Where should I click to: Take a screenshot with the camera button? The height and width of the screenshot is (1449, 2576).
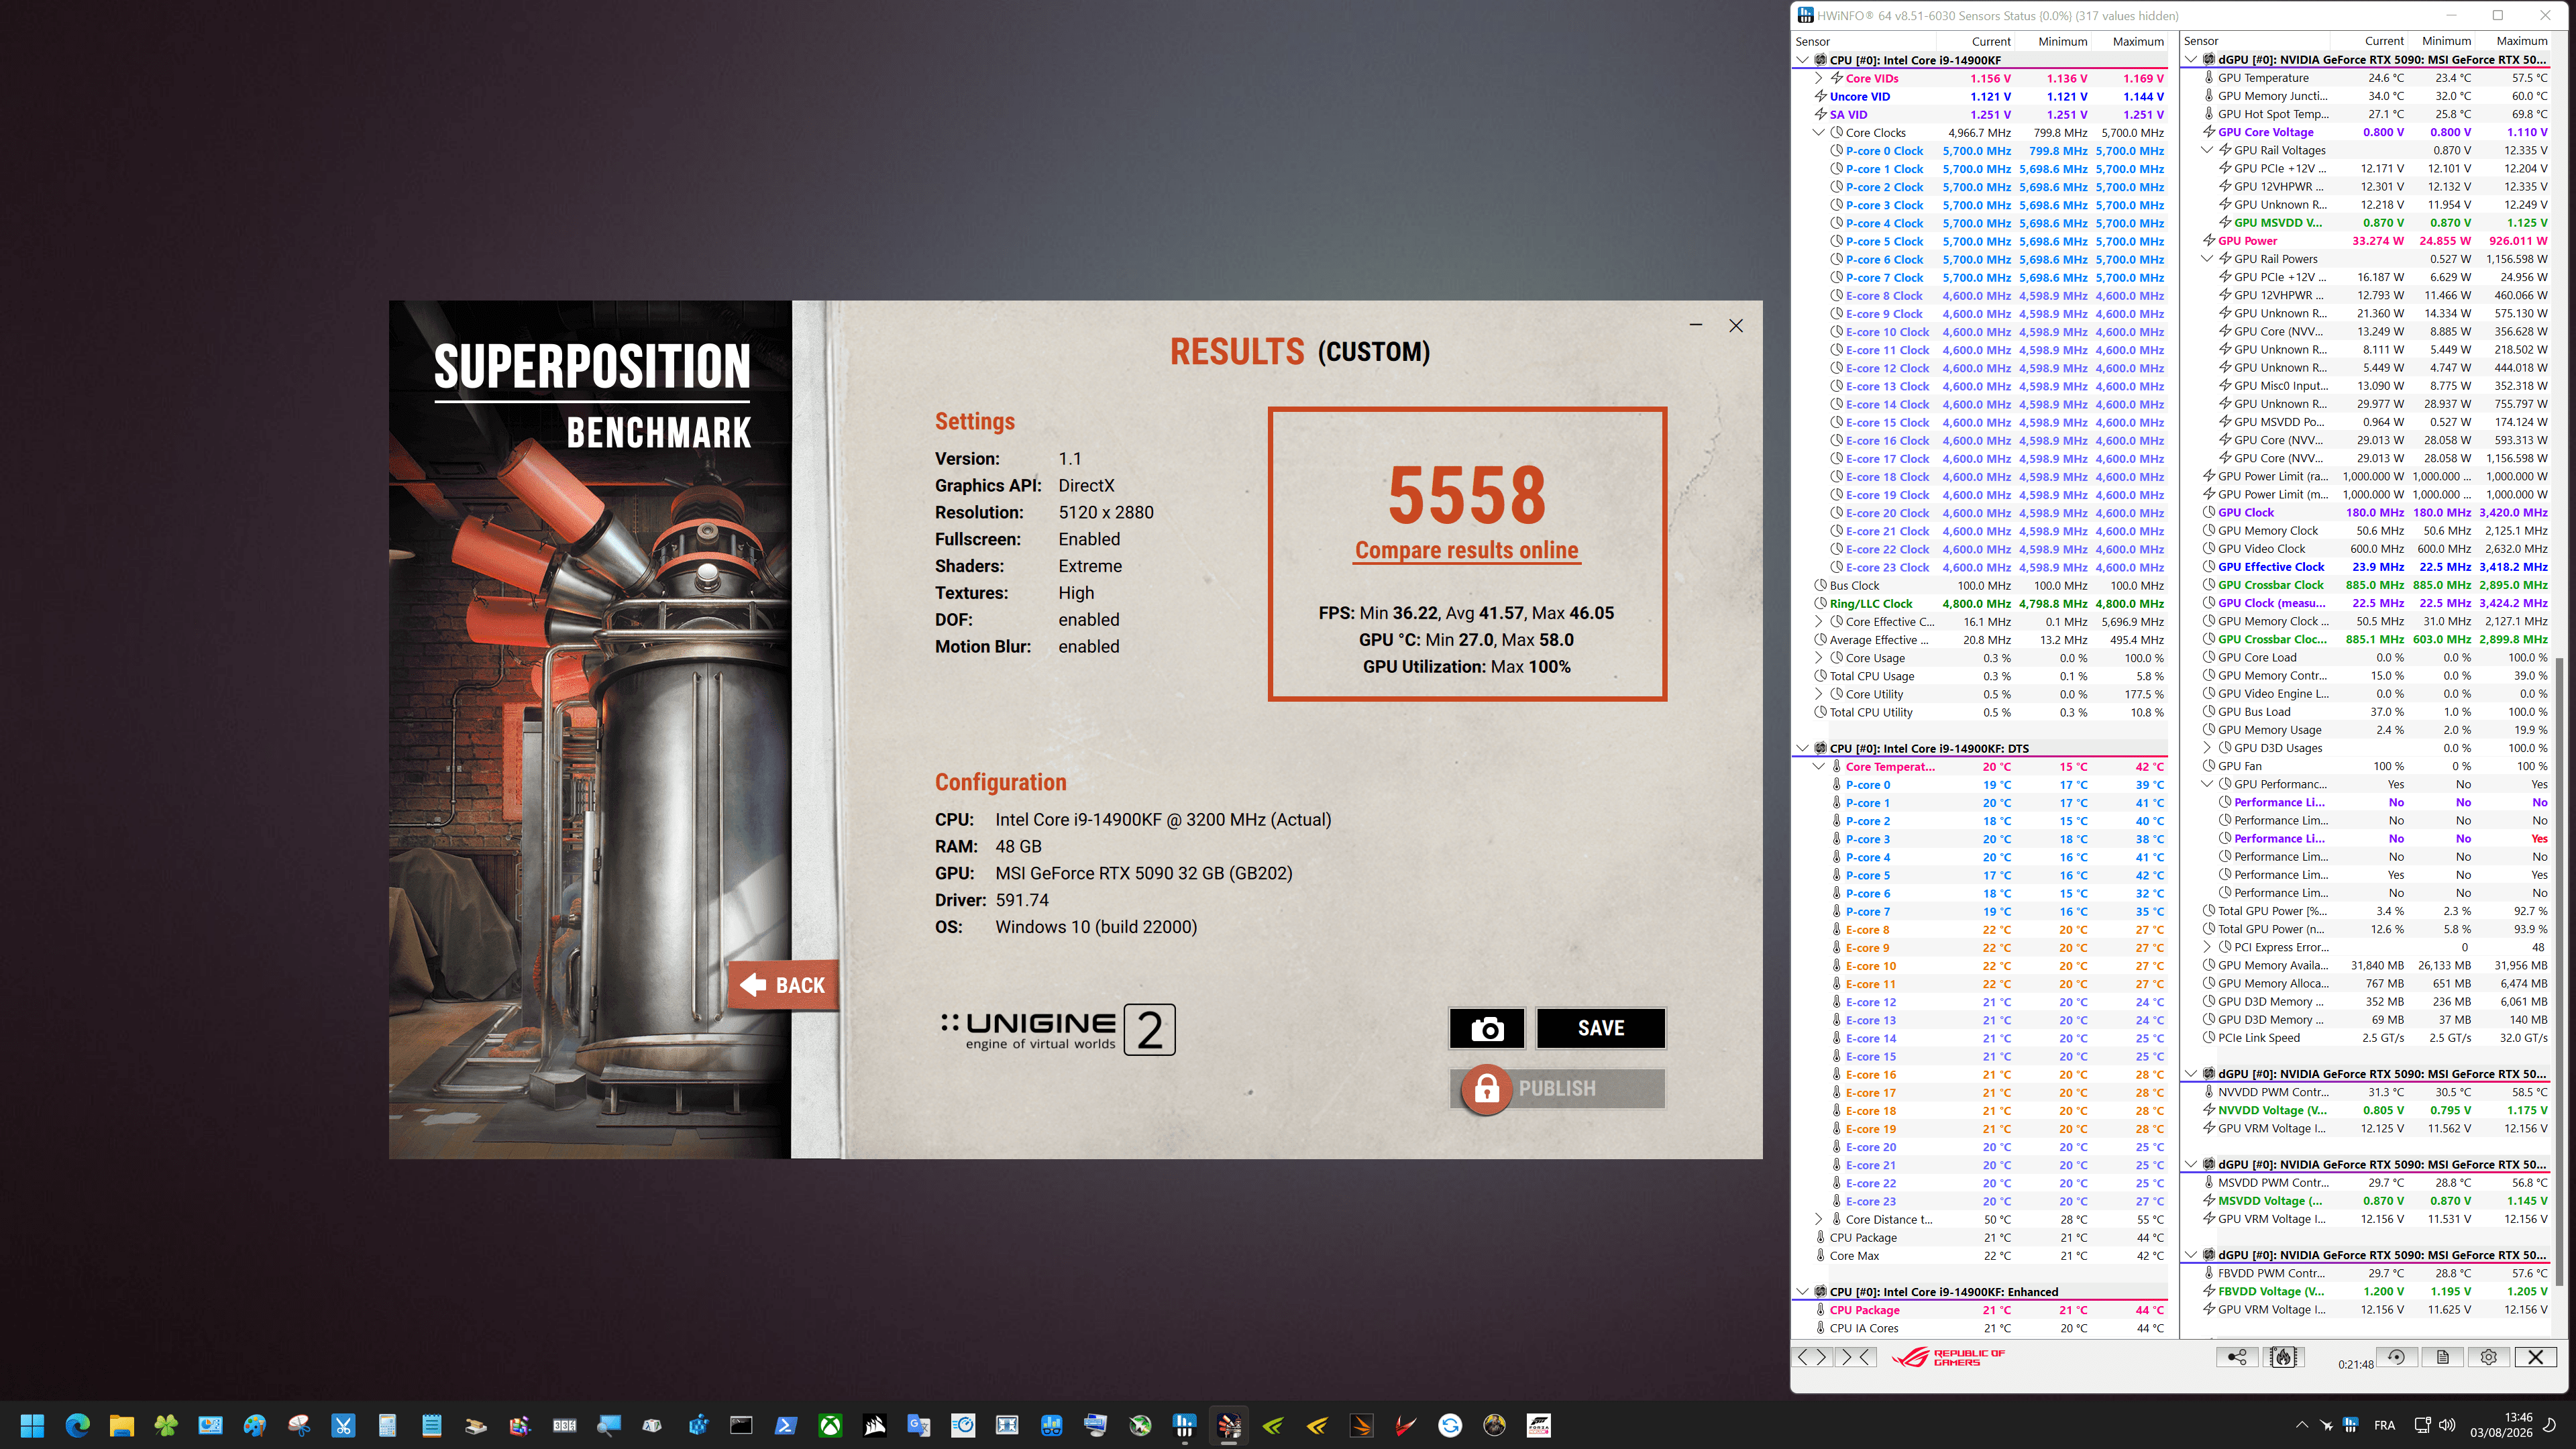pyautogui.click(x=1487, y=1028)
